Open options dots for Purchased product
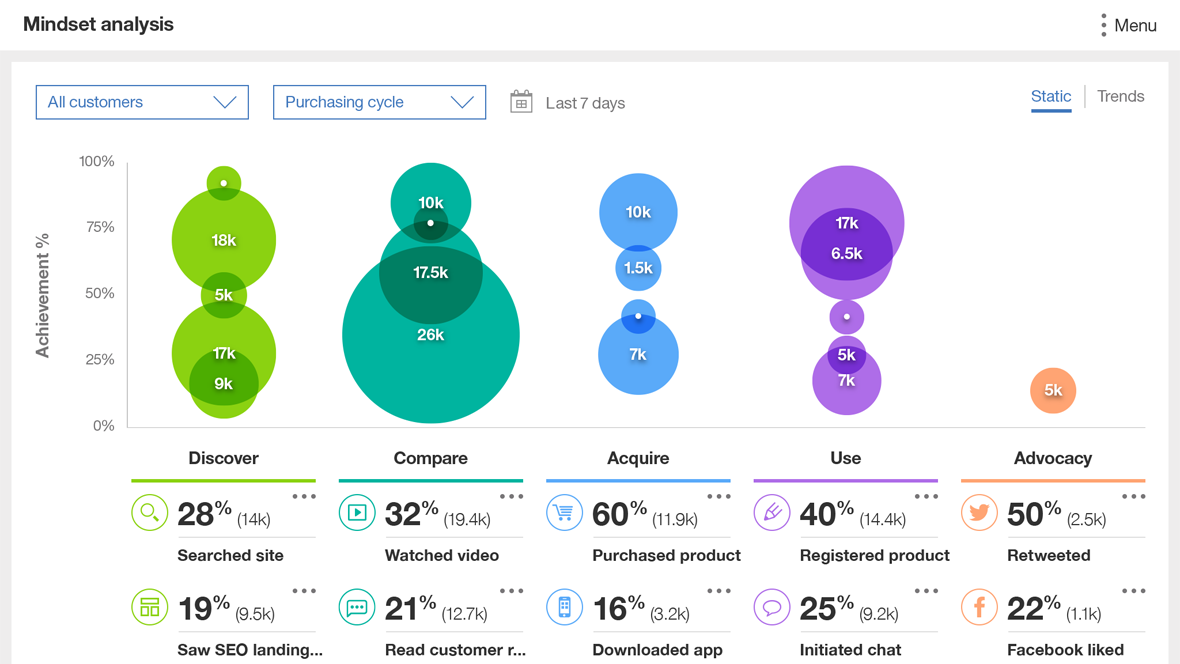Screen dimensions: 1180x664 pyautogui.click(x=719, y=496)
